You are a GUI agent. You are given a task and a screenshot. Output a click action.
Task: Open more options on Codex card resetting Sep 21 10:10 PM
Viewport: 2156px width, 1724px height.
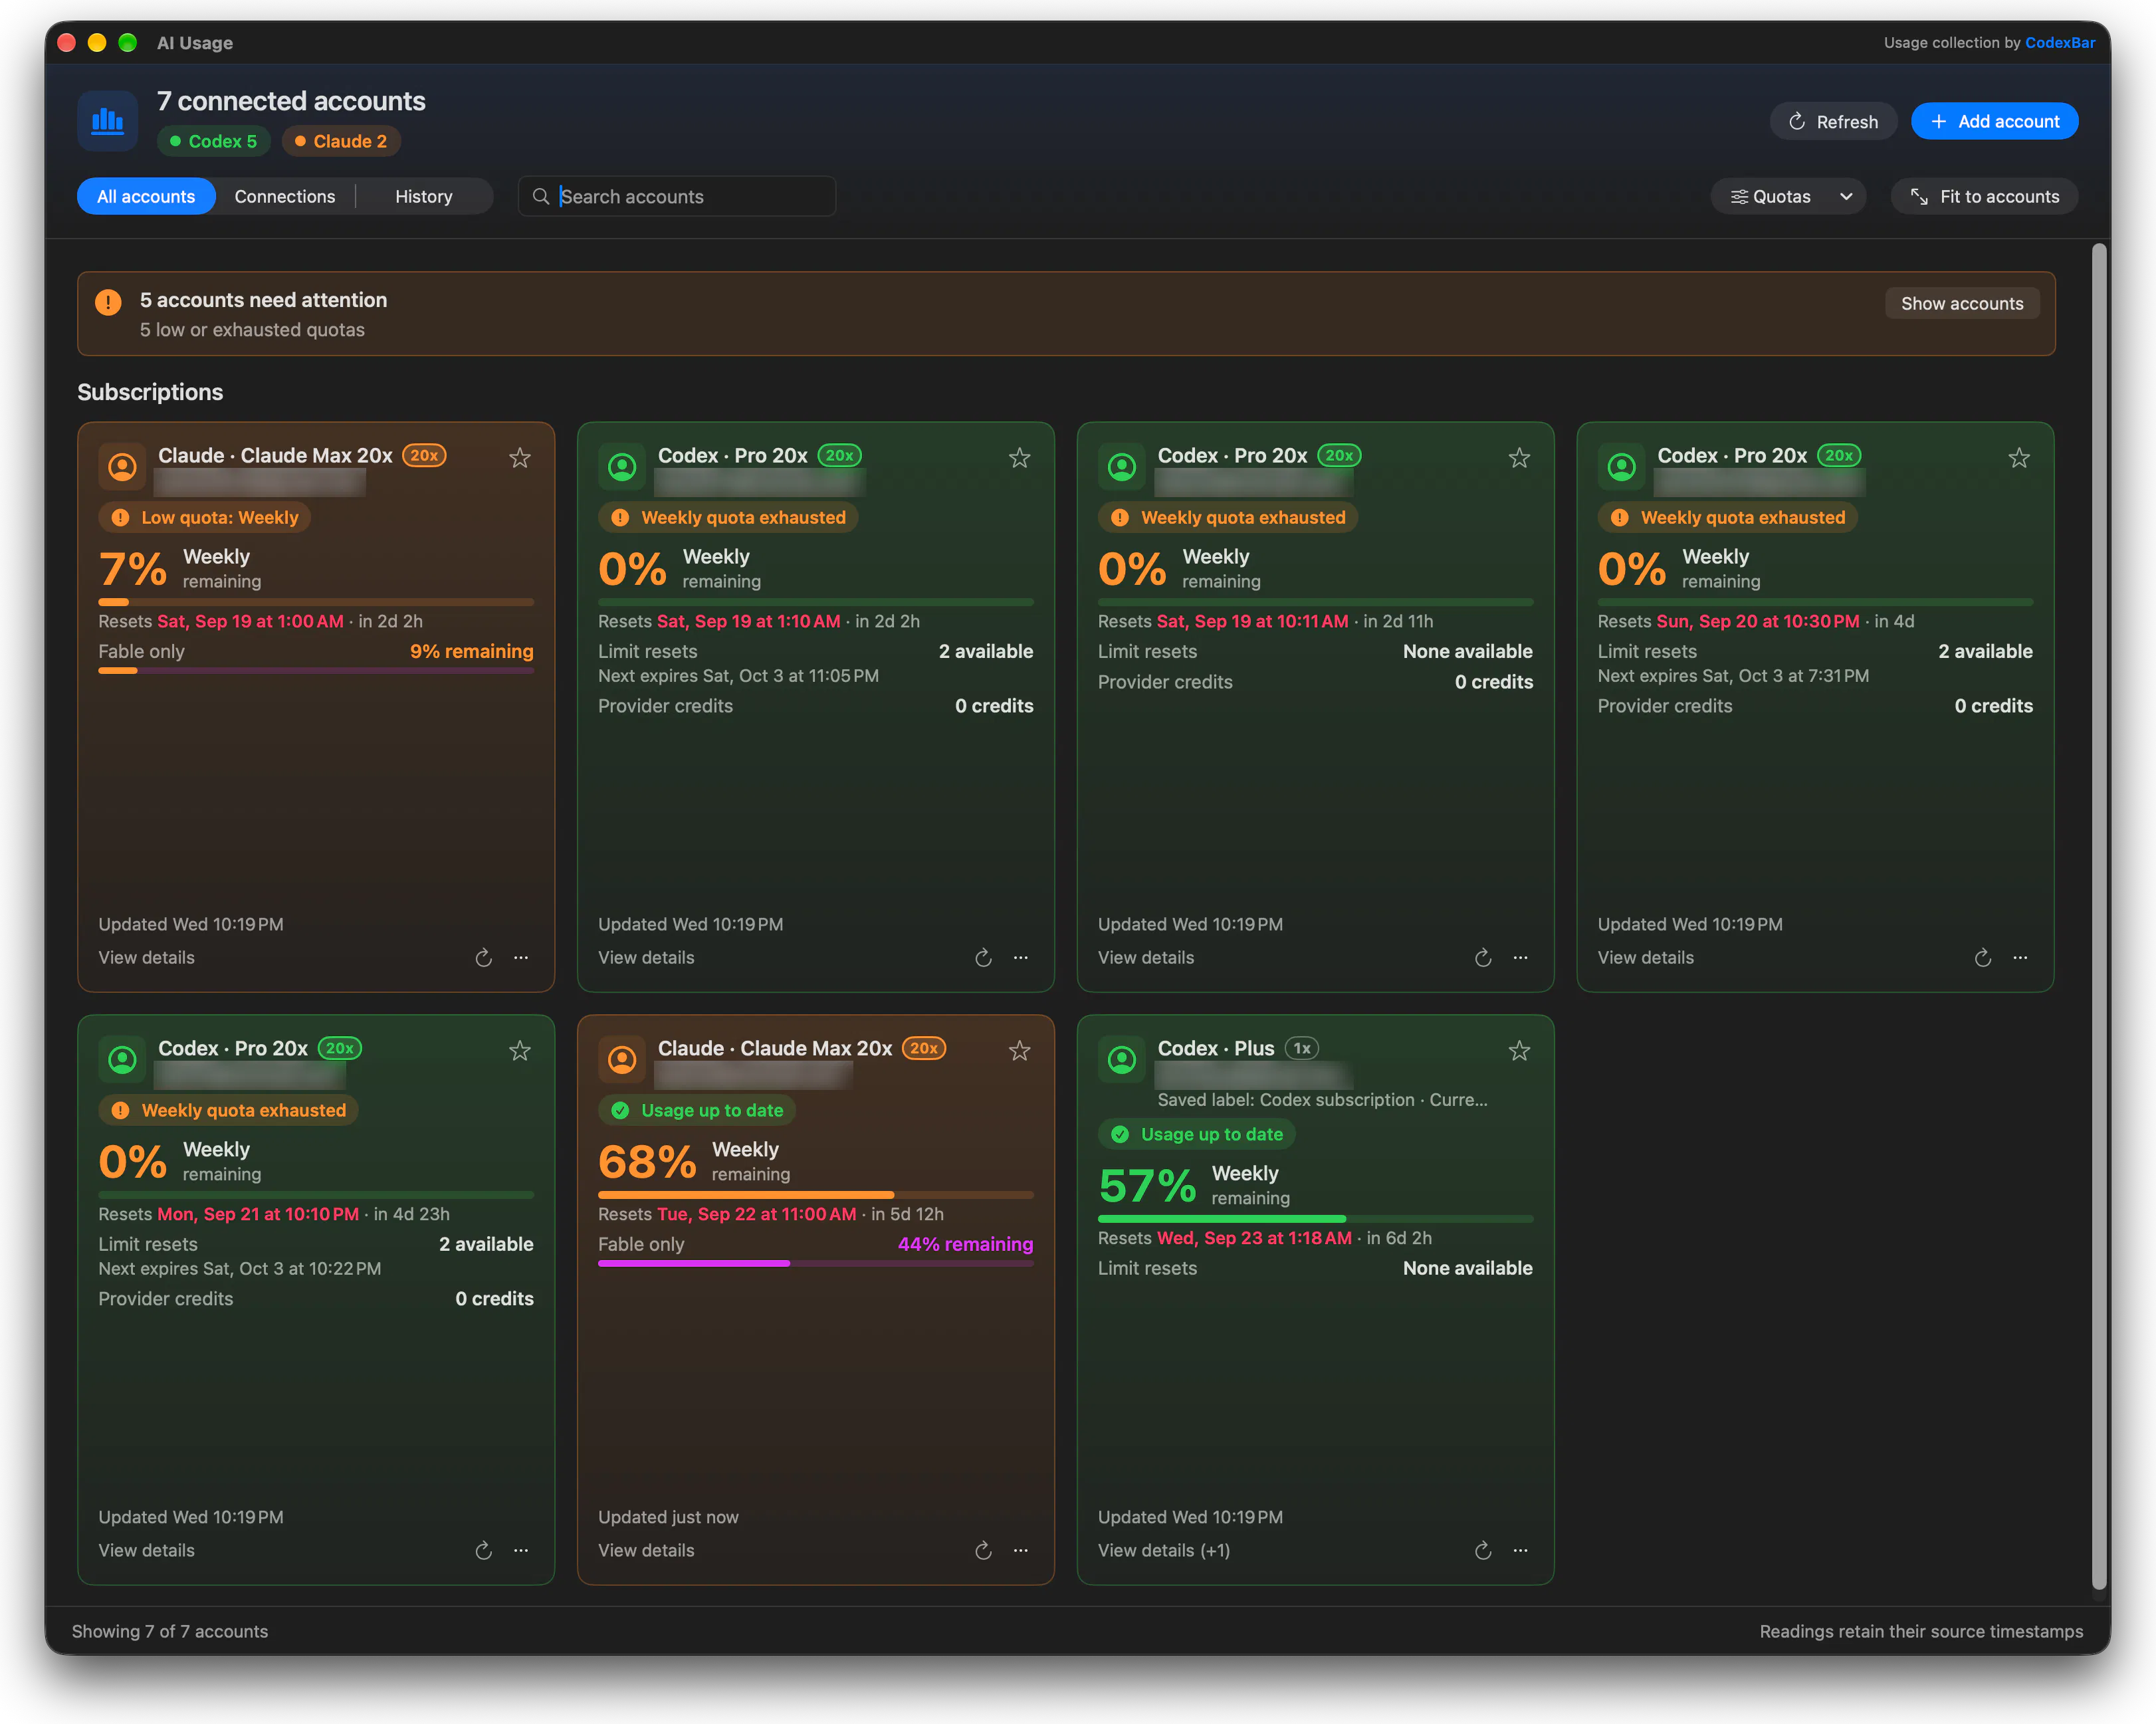point(521,1551)
